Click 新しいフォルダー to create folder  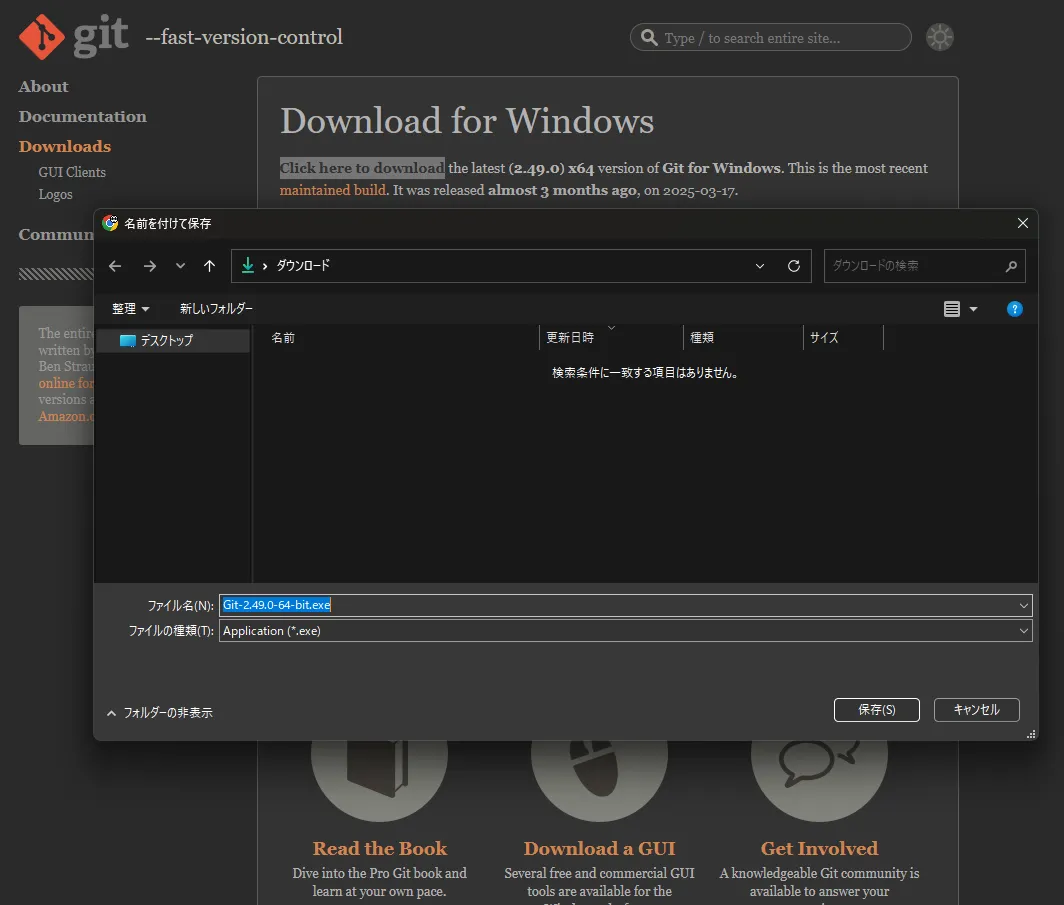coord(216,309)
